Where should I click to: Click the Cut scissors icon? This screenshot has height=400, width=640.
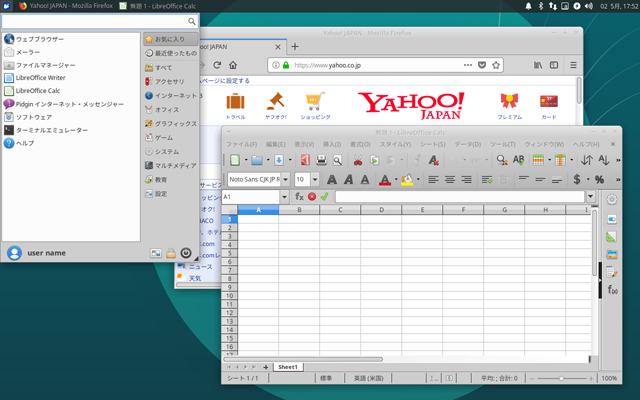point(358,160)
